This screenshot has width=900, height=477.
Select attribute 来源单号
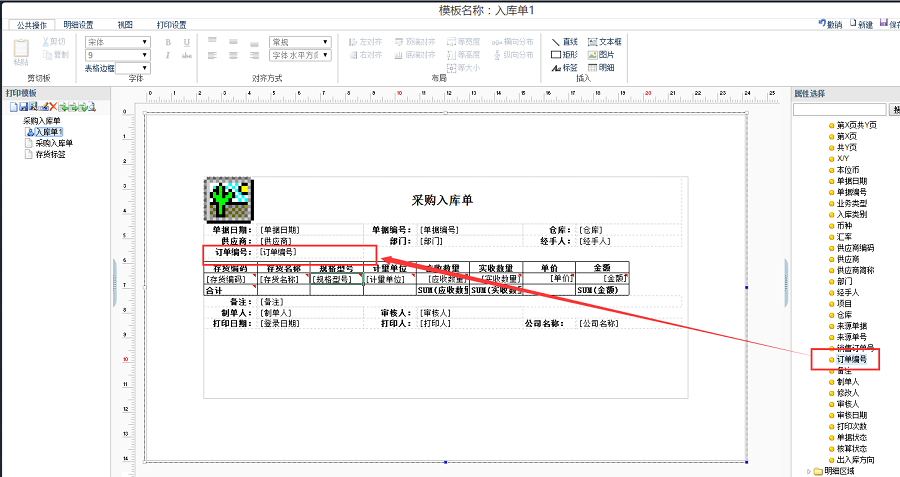851,337
